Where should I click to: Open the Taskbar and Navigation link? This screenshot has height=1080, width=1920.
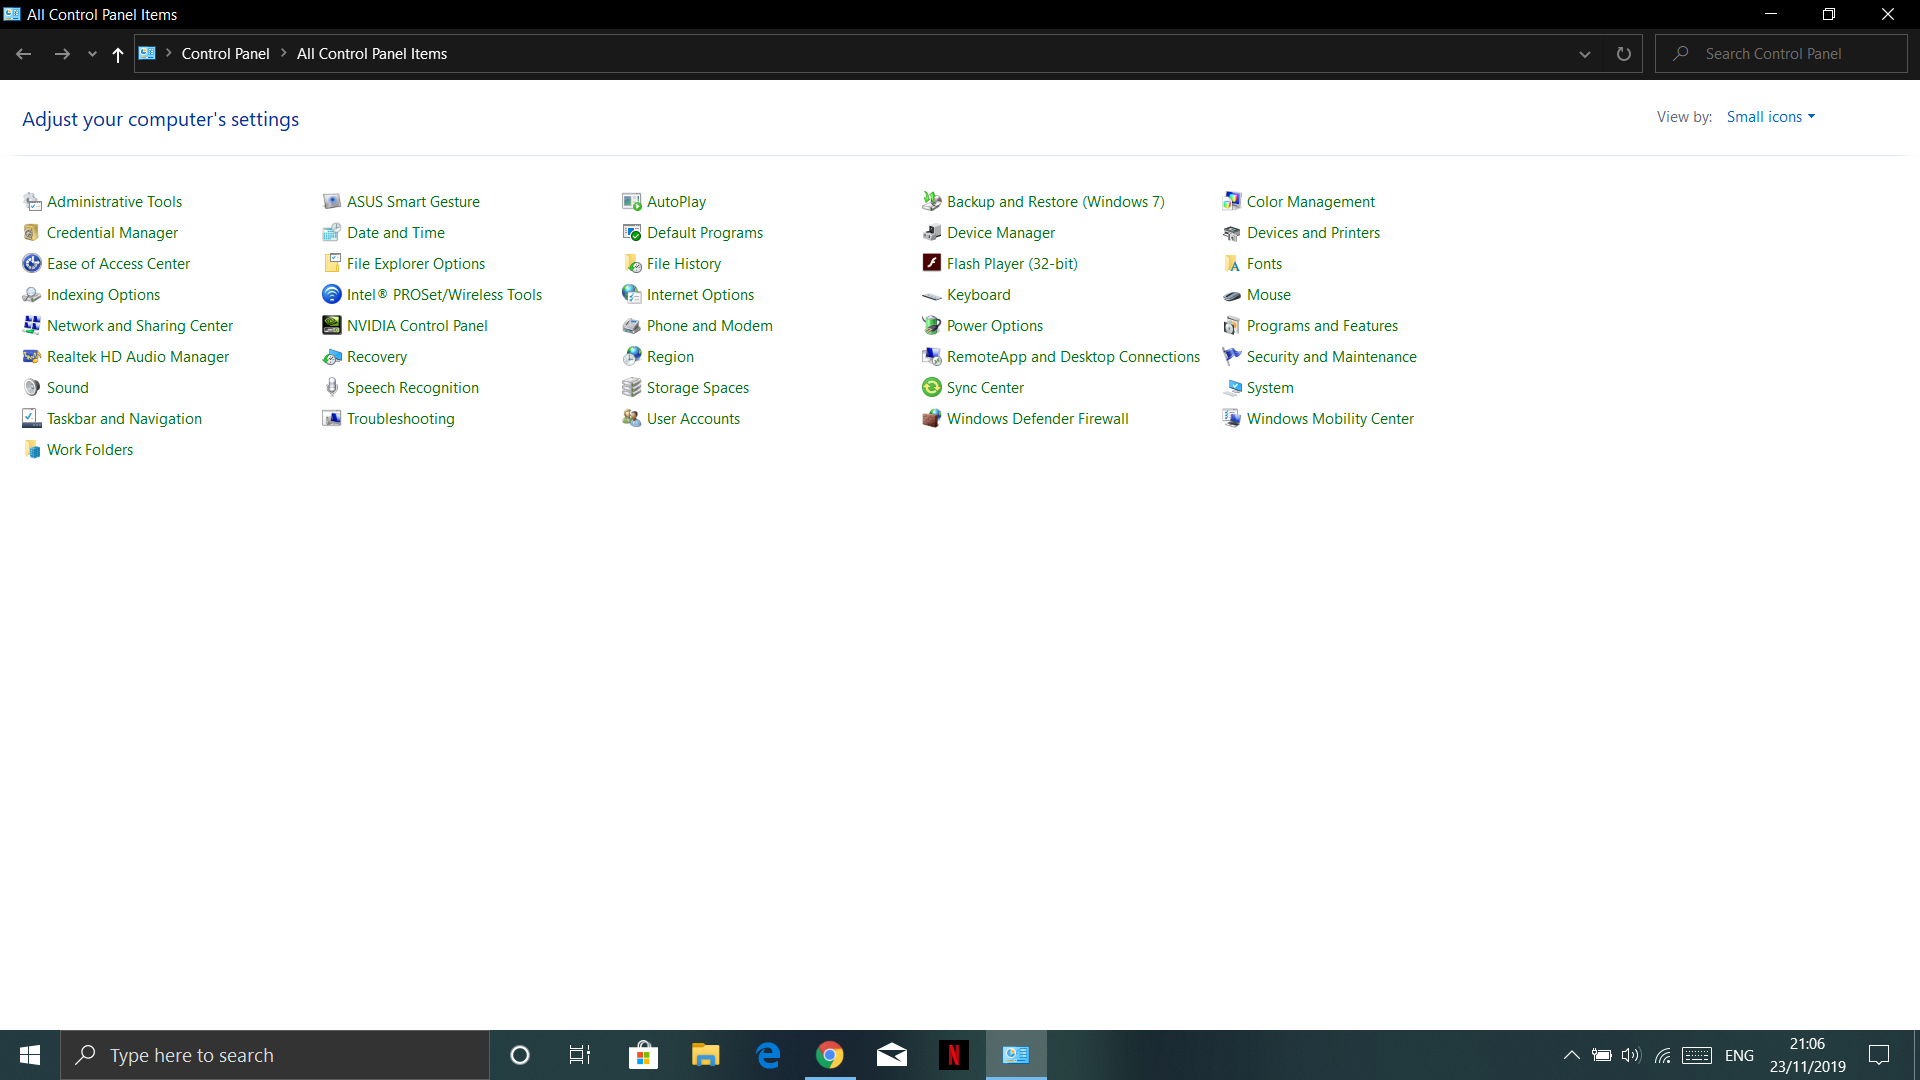pyautogui.click(x=124, y=419)
